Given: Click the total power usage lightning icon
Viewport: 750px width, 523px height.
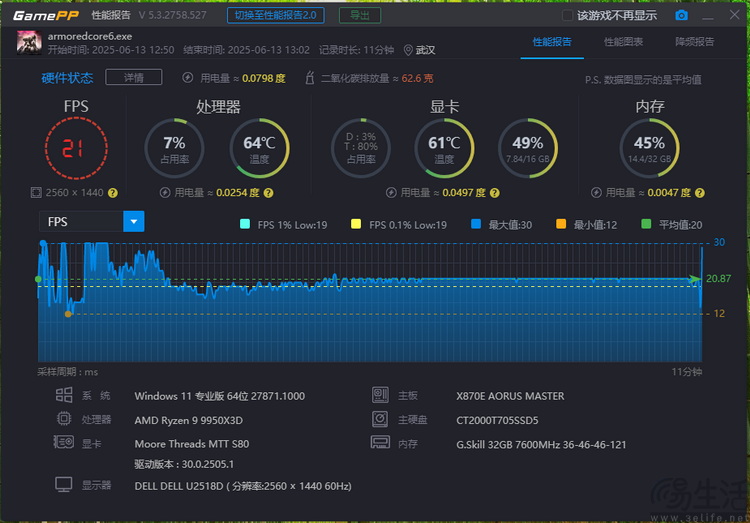Looking at the screenshot, I should coord(188,78).
